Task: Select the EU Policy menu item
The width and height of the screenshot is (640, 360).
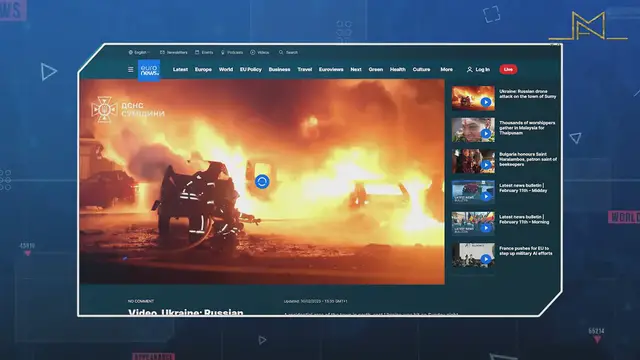Action: (x=251, y=70)
